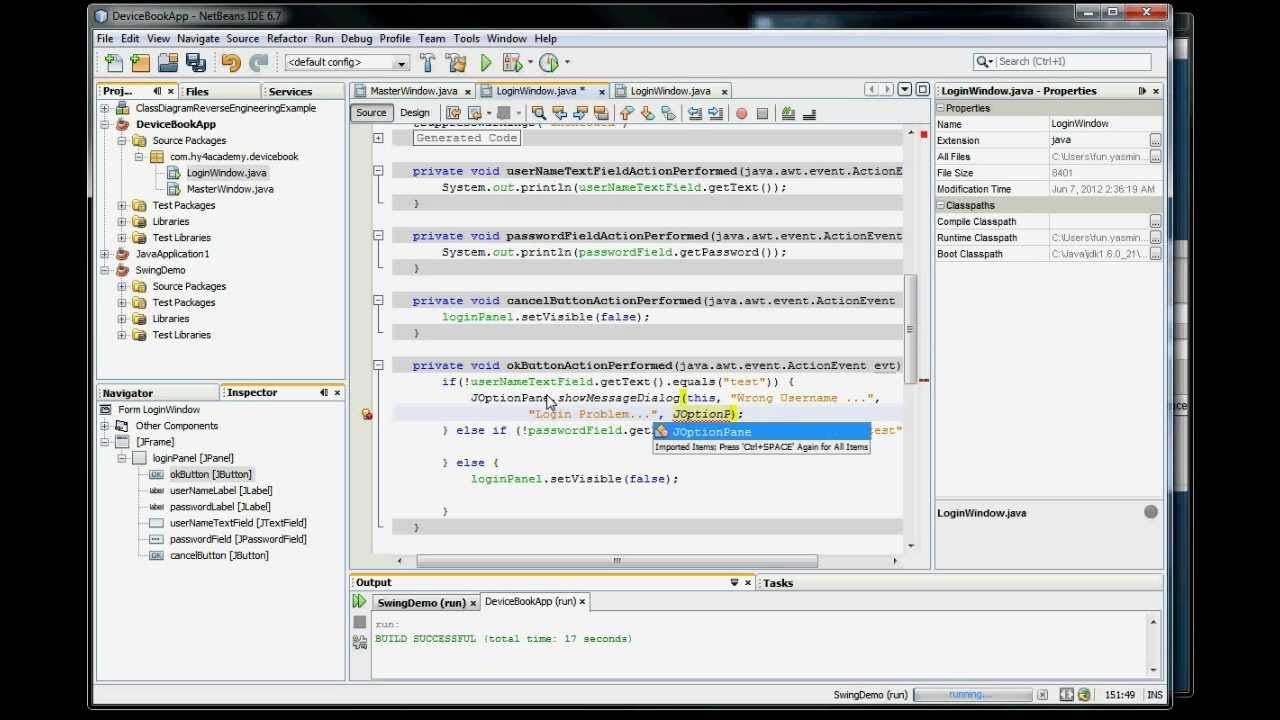The width and height of the screenshot is (1280, 720).
Task: Click the INS insert mode indicator
Action: click(x=1155, y=695)
